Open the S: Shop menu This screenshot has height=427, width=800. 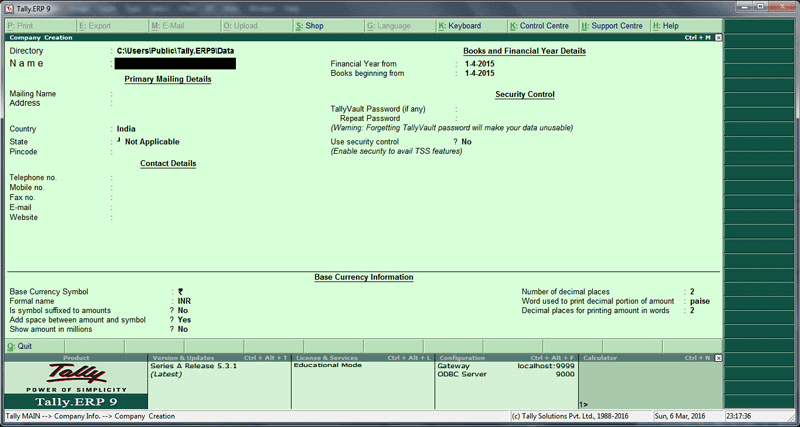point(329,26)
